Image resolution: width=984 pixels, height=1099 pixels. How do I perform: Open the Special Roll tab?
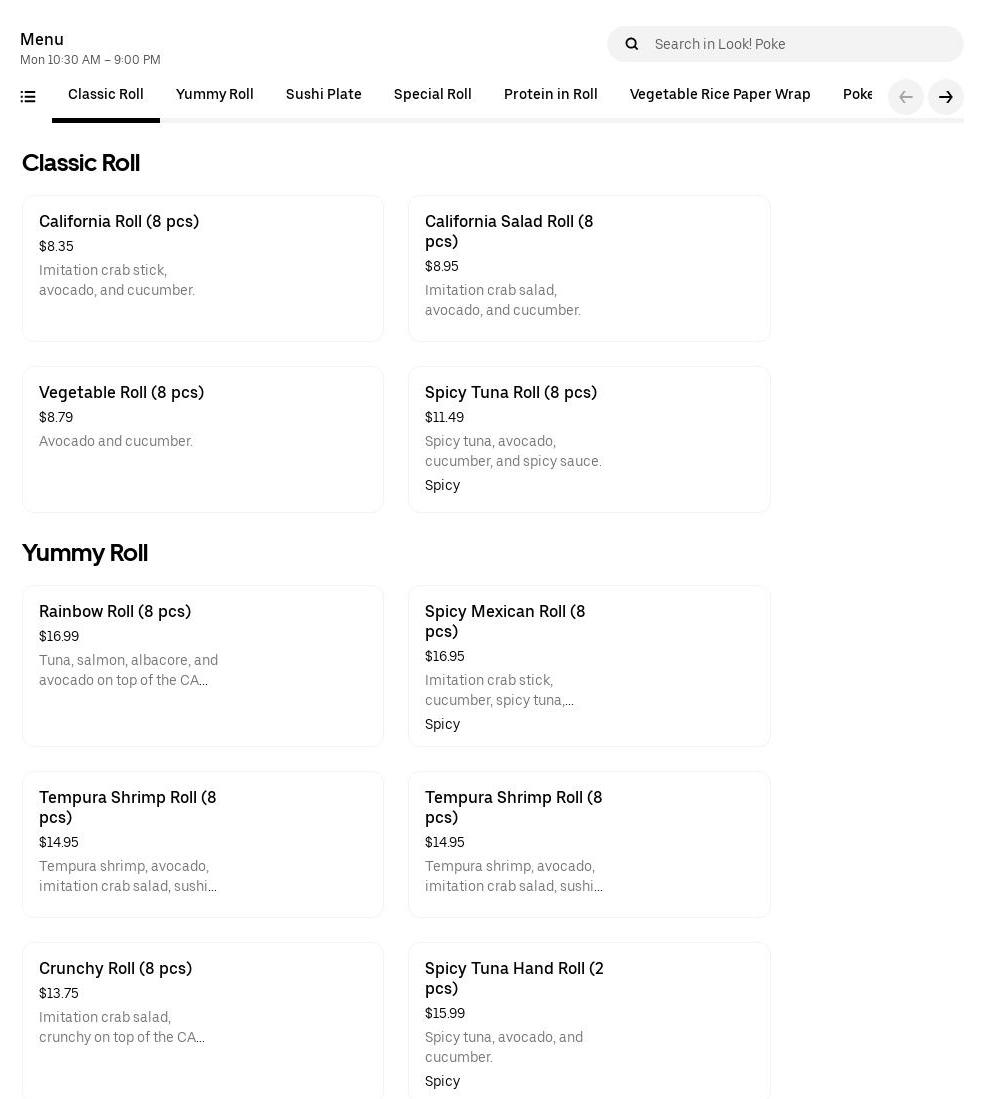(x=432, y=95)
